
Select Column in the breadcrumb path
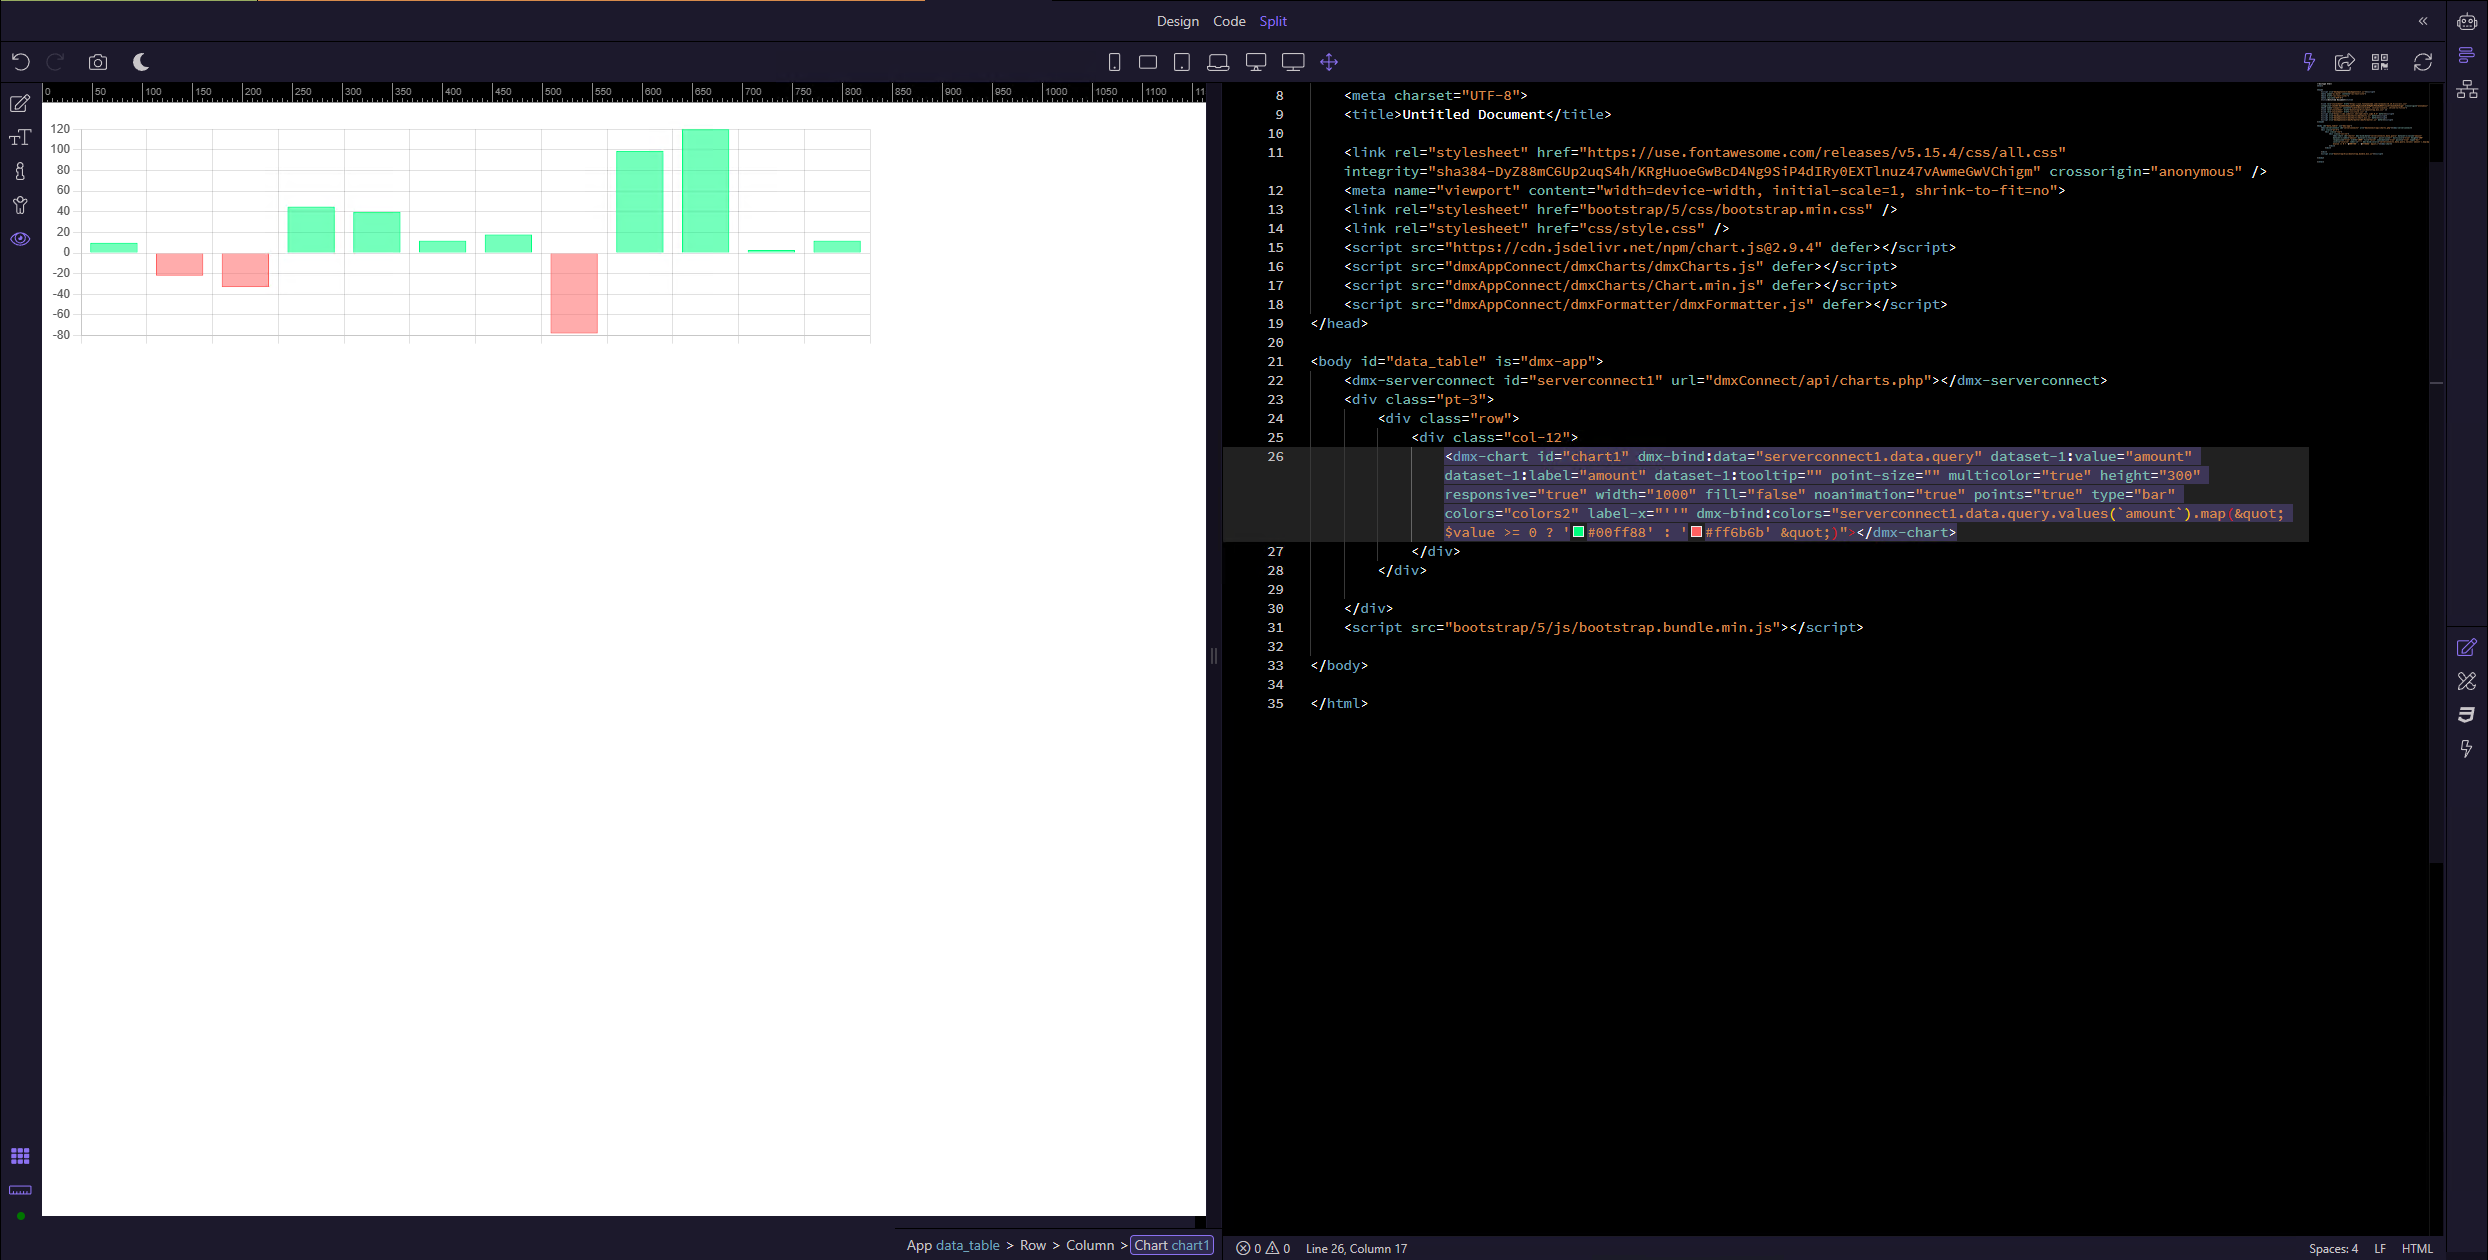click(x=1089, y=1245)
